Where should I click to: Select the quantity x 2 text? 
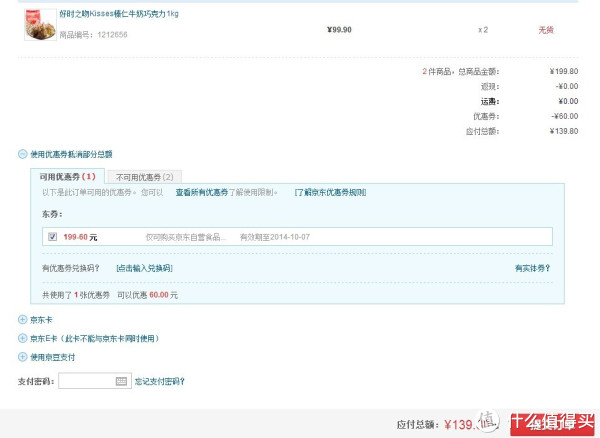click(483, 30)
